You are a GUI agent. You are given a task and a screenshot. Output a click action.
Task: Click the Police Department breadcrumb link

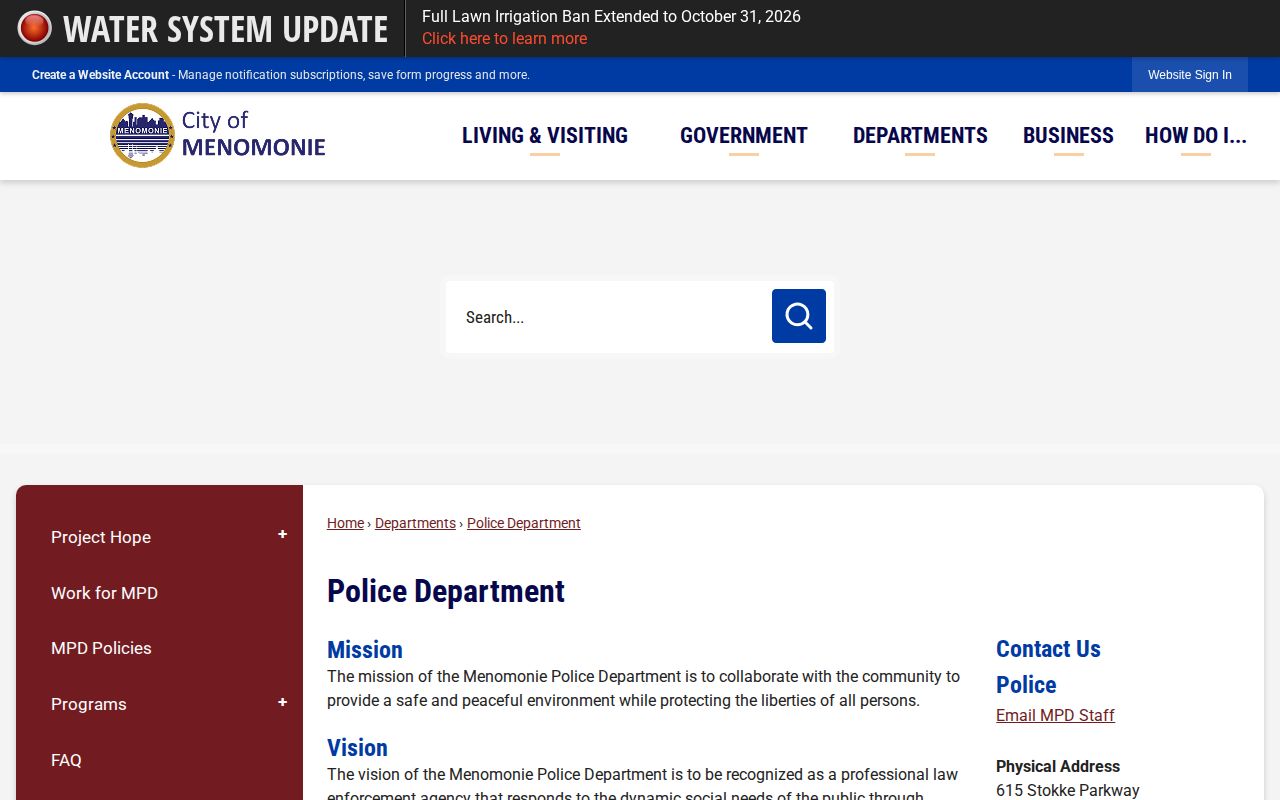(x=524, y=523)
